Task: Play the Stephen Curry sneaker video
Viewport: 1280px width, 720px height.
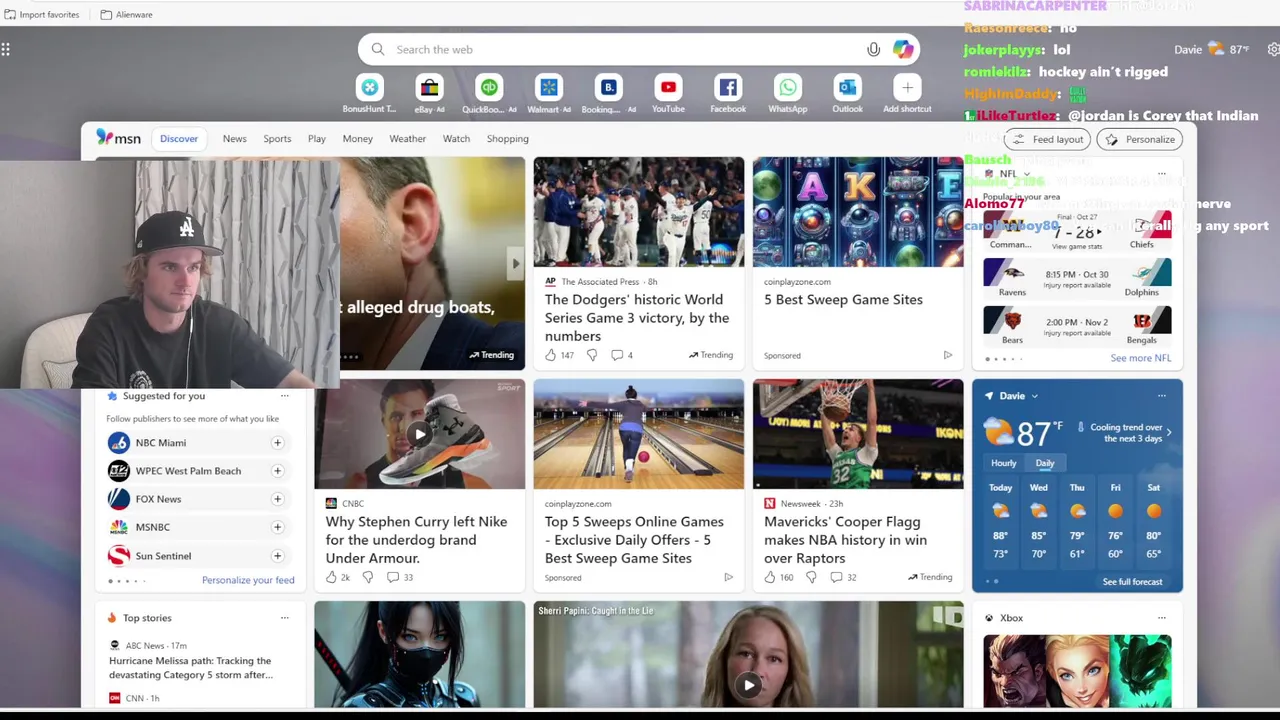Action: tap(419, 434)
